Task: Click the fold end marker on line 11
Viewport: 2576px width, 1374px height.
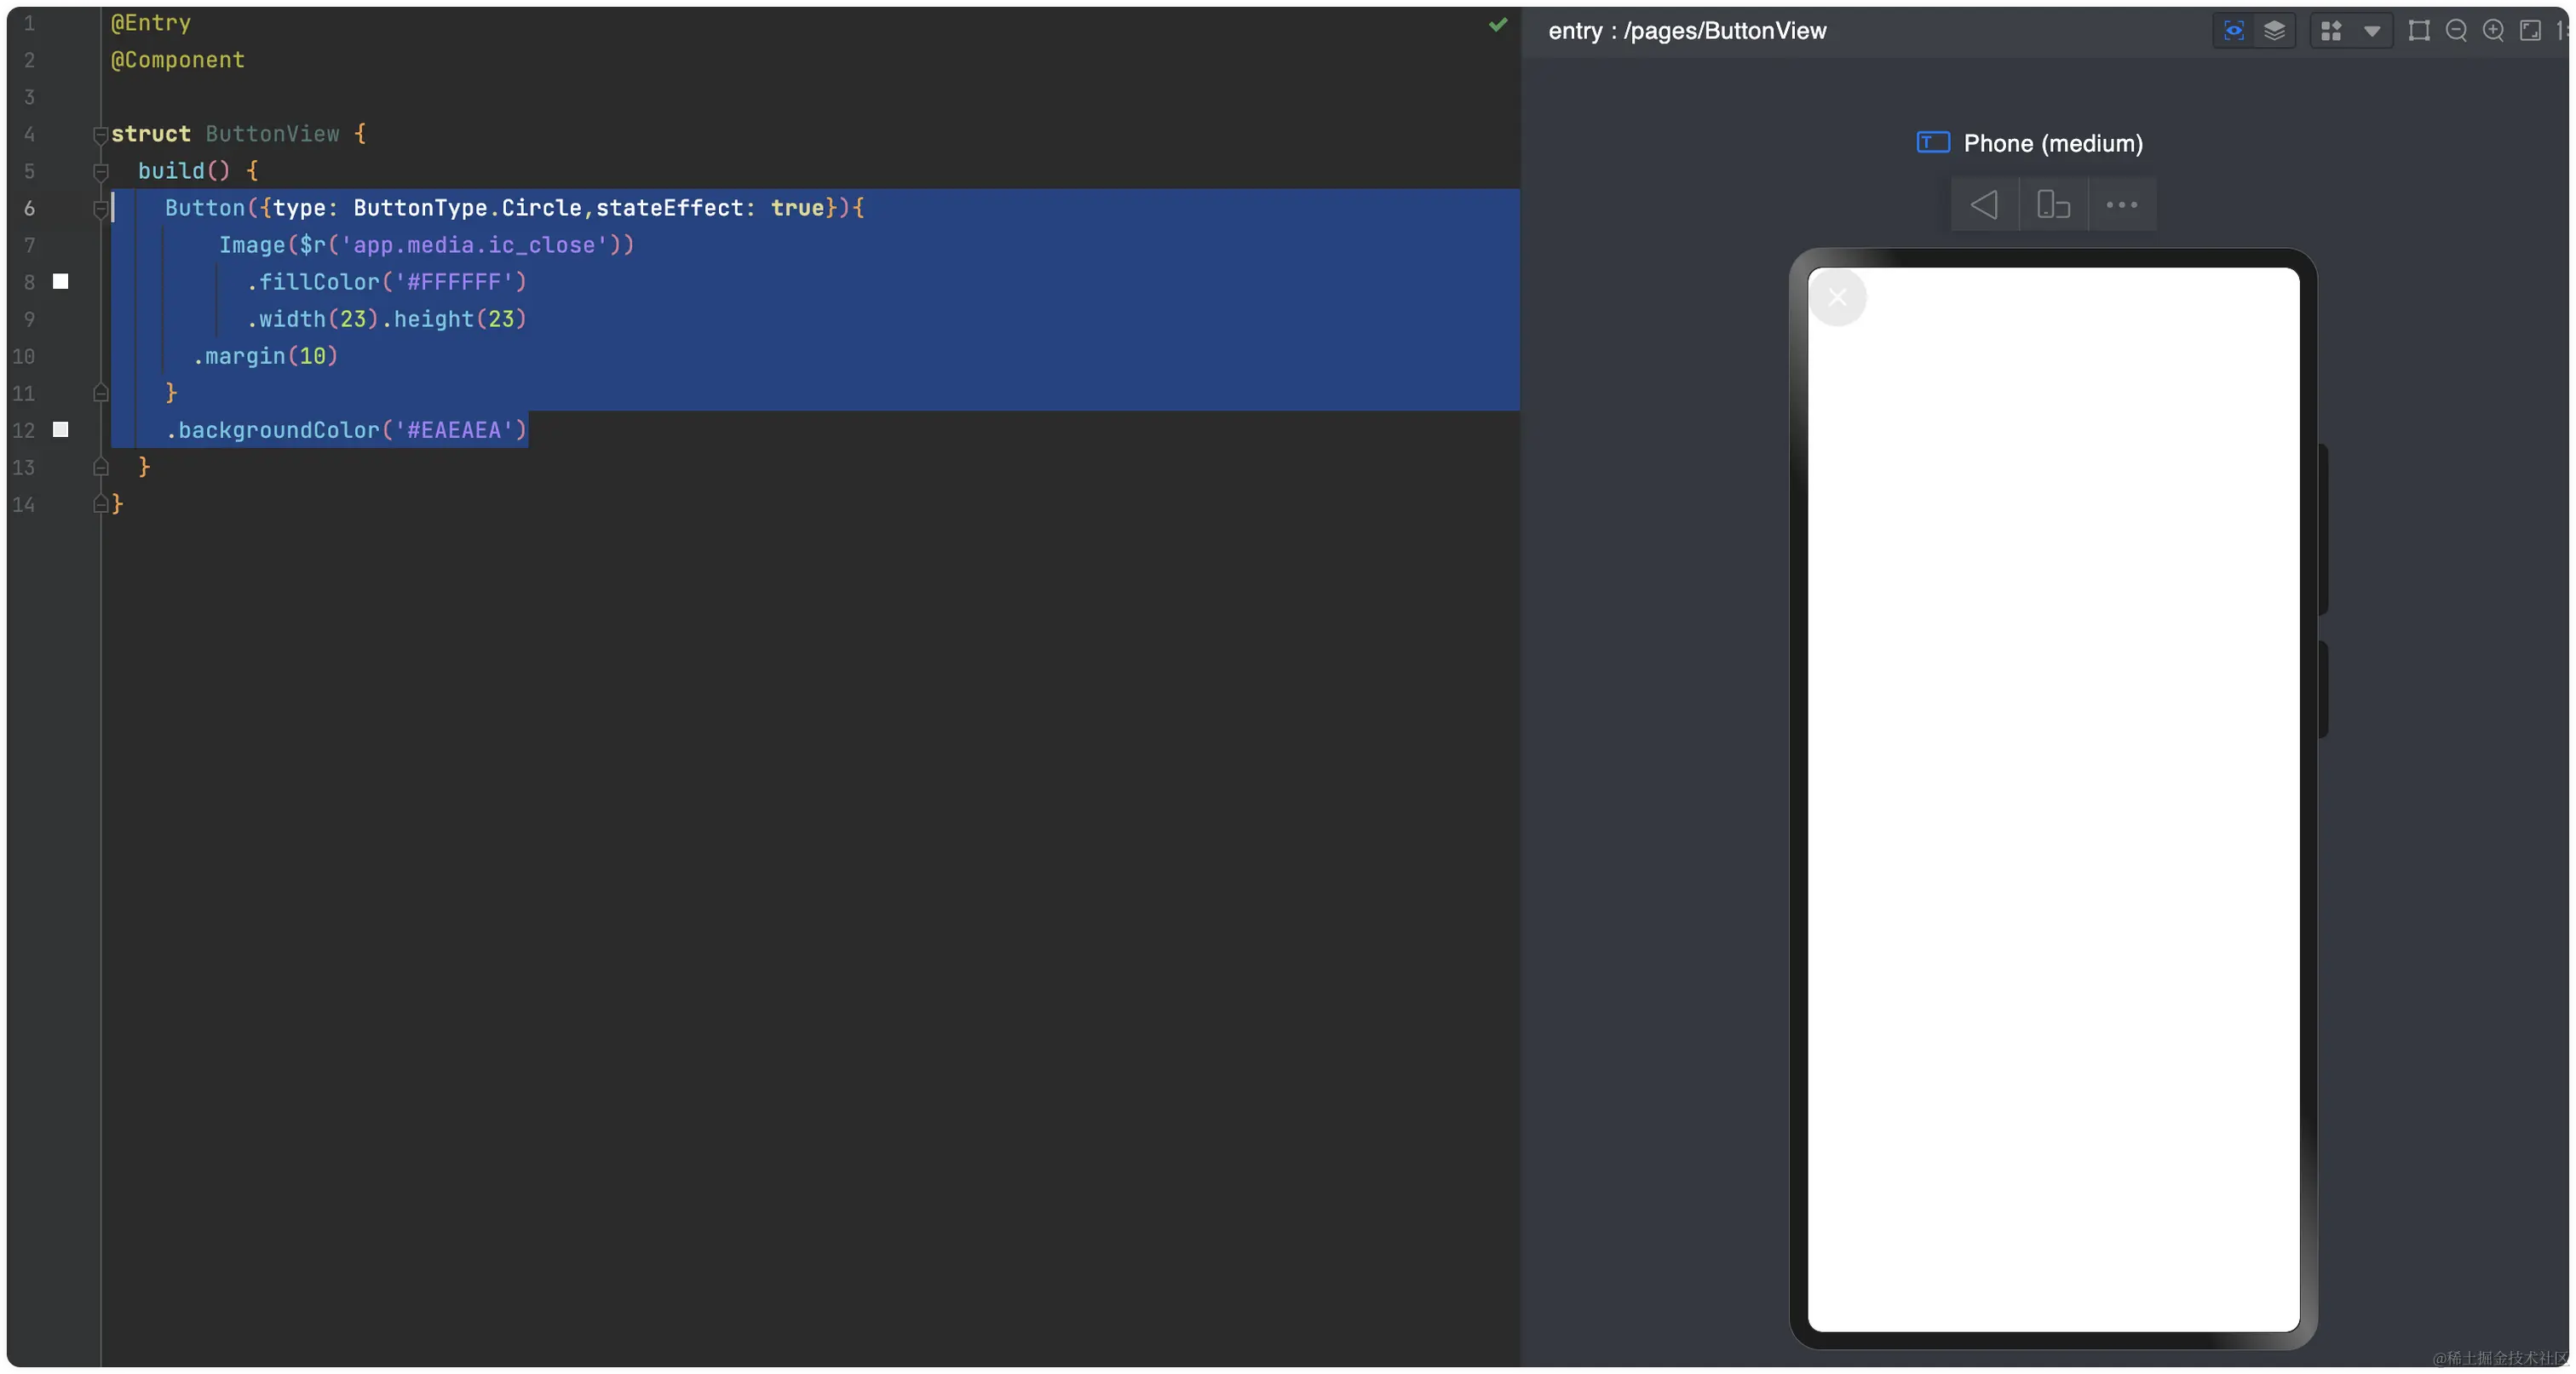Action: click(x=100, y=393)
